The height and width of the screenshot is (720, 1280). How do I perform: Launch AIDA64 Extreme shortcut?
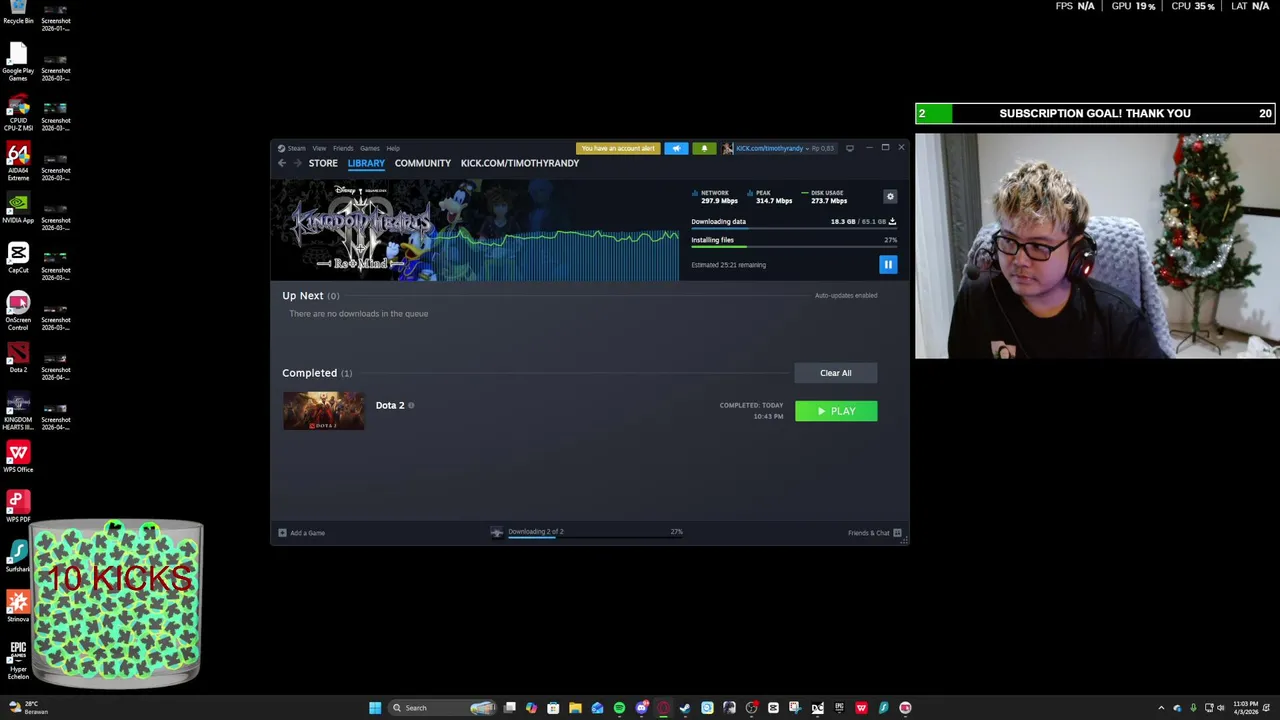(18, 162)
